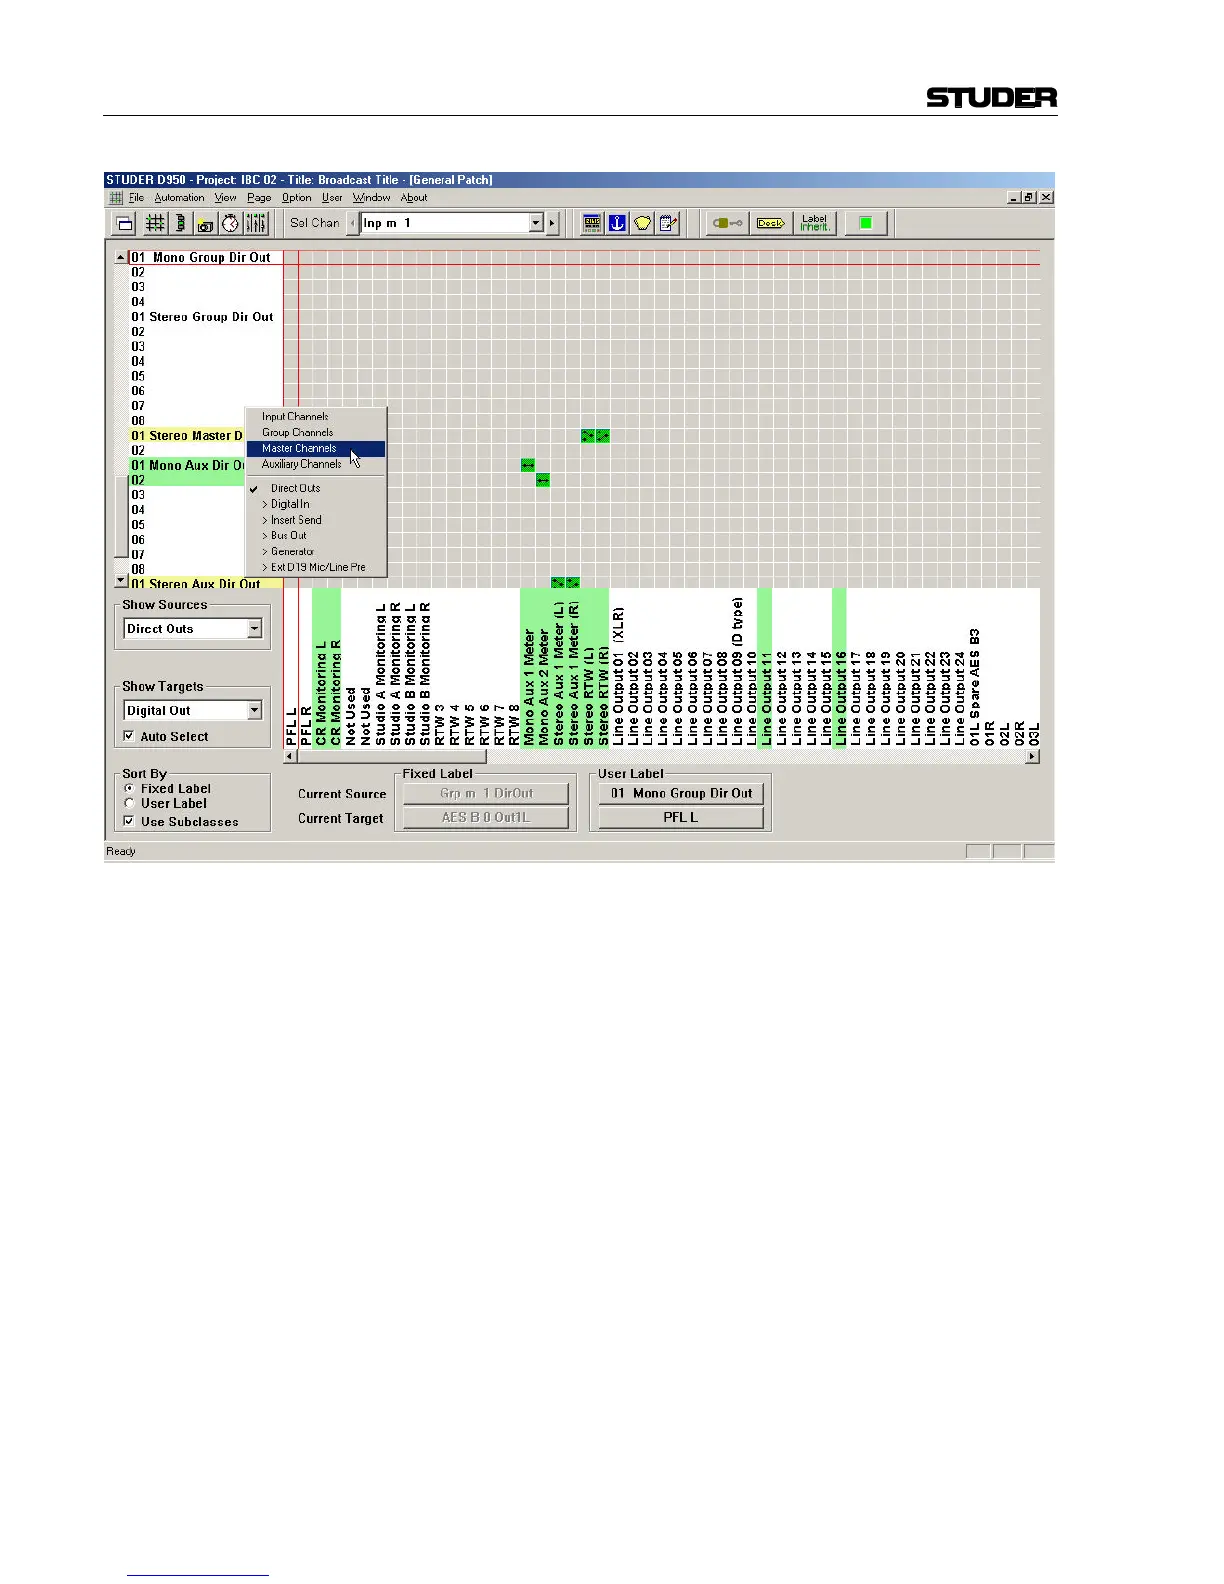Click the notepad with pencil icon
This screenshot has width=1224, height=1584.
(x=668, y=224)
